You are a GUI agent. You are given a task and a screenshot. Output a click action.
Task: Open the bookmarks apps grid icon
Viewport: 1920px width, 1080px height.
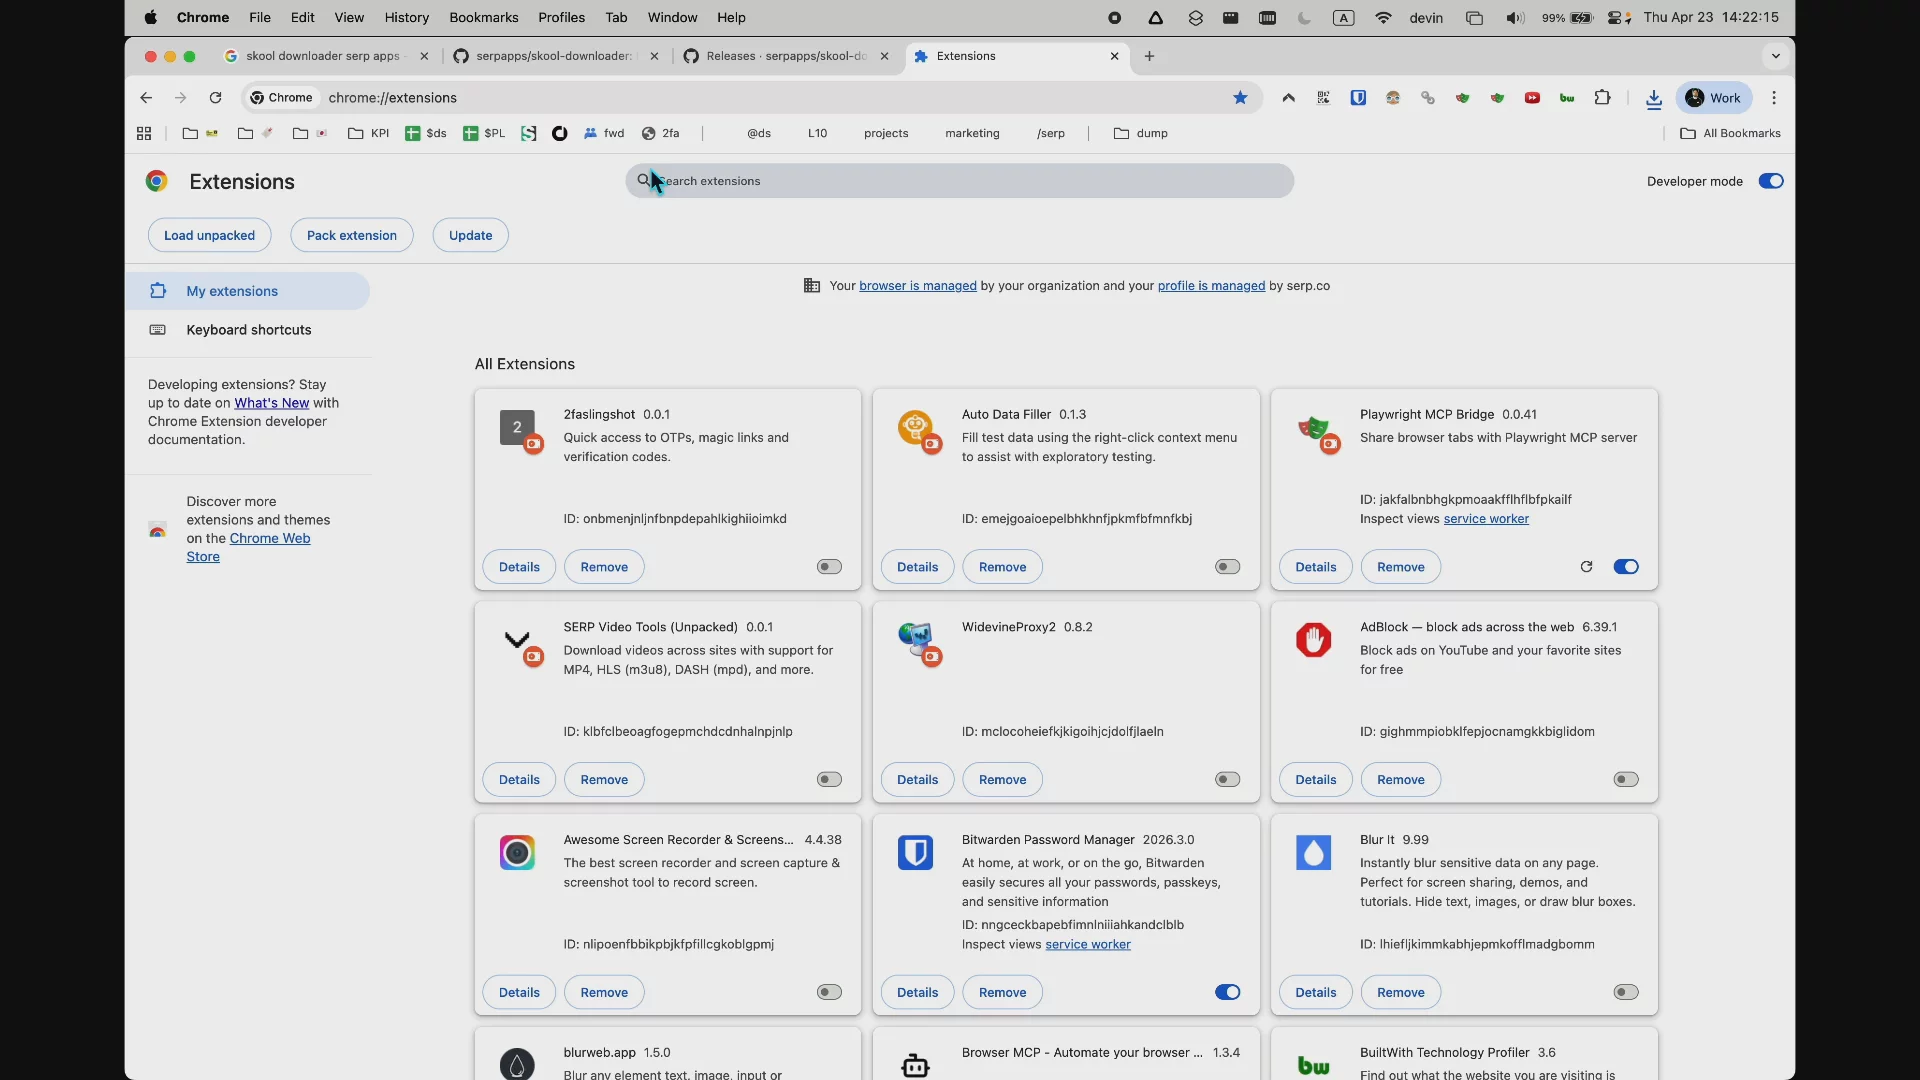(x=144, y=133)
